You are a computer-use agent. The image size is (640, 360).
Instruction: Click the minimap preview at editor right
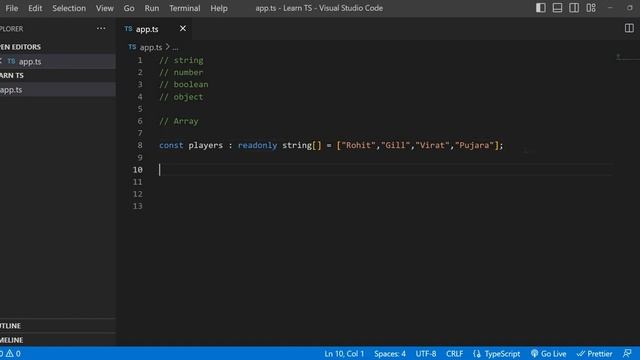coord(627,57)
